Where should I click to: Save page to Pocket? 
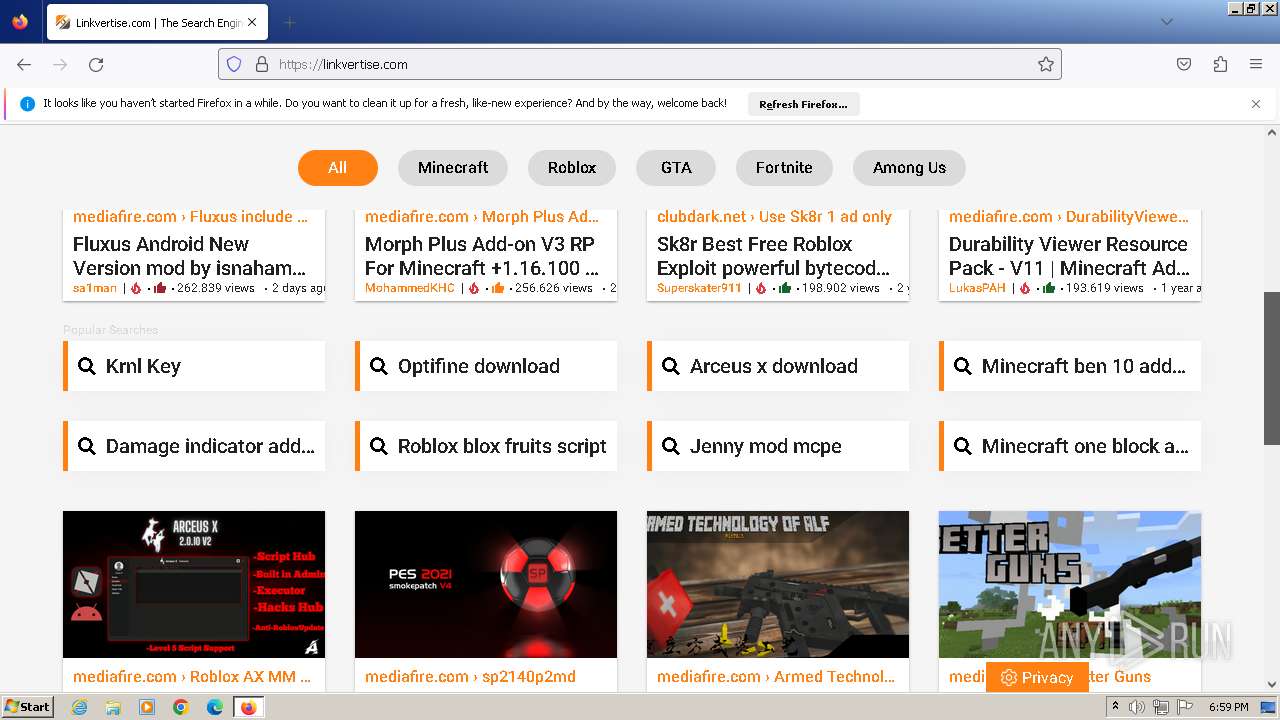click(1184, 64)
